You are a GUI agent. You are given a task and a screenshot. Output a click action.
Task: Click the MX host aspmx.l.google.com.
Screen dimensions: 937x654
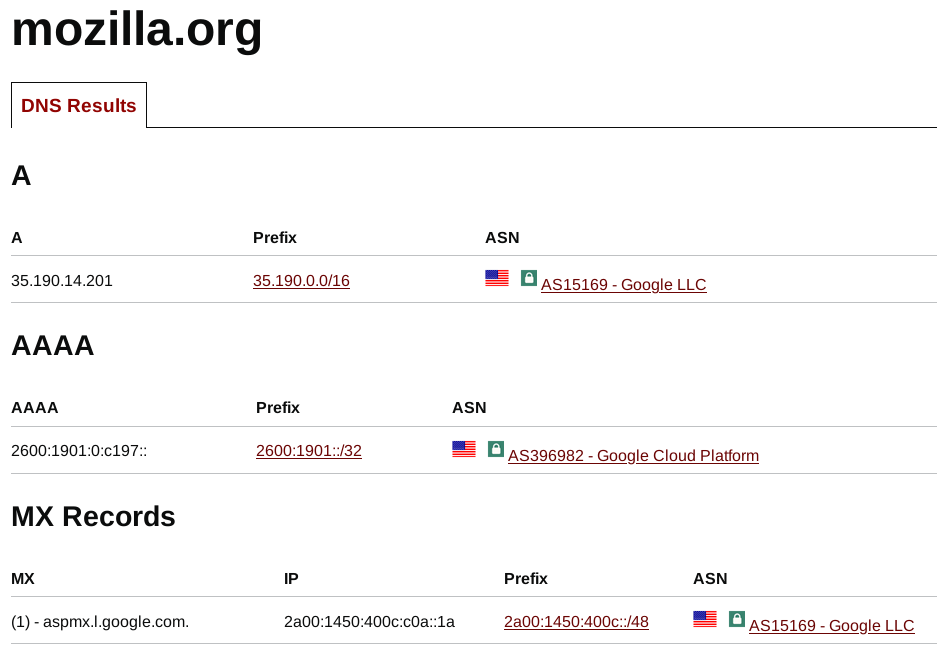pyautogui.click(x=116, y=622)
